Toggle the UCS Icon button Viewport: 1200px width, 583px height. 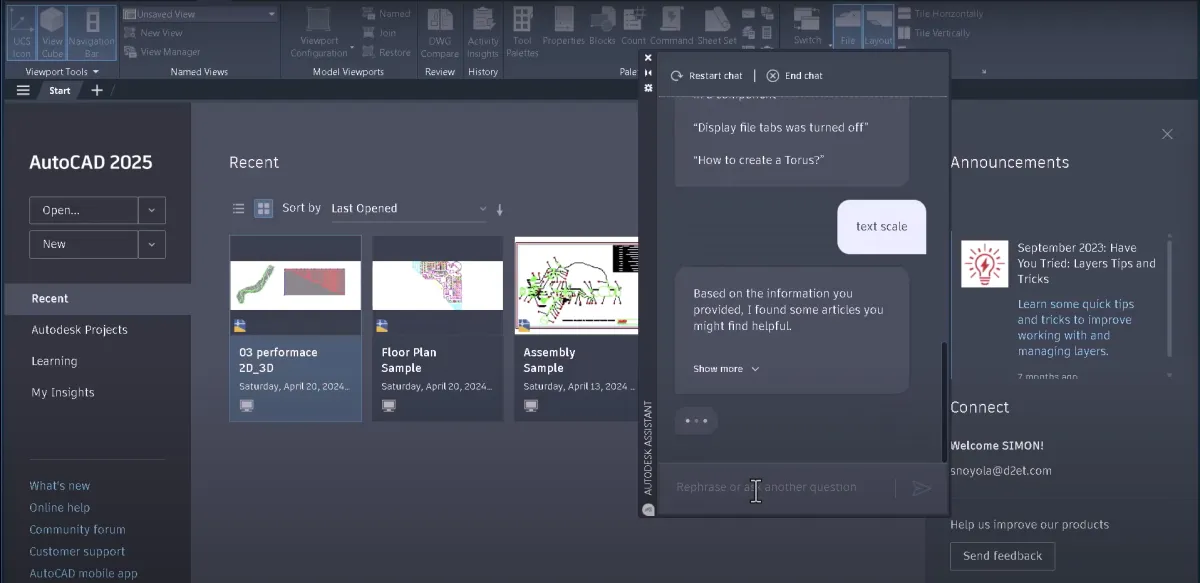pyautogui.click(x=22, y=33)
